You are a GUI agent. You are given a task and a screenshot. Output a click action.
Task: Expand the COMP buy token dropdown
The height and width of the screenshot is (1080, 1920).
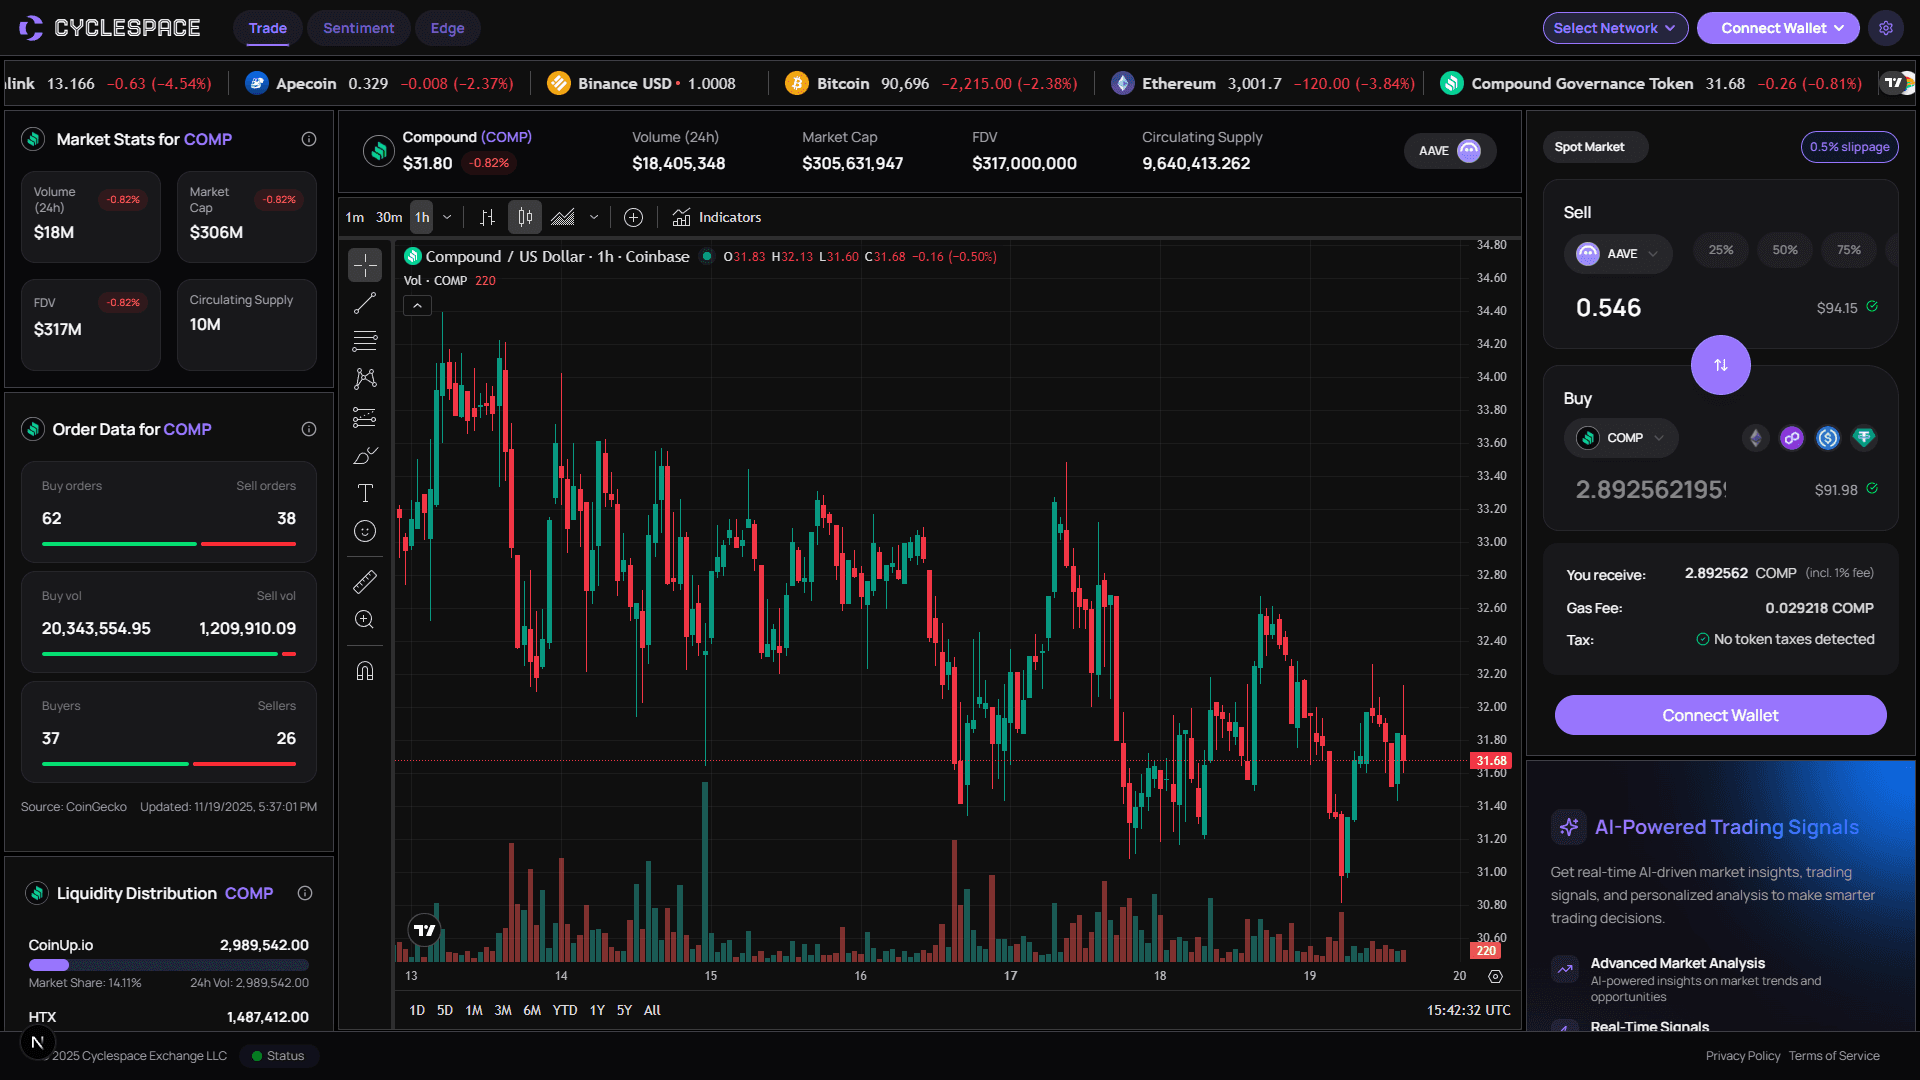coord(1621,437)
